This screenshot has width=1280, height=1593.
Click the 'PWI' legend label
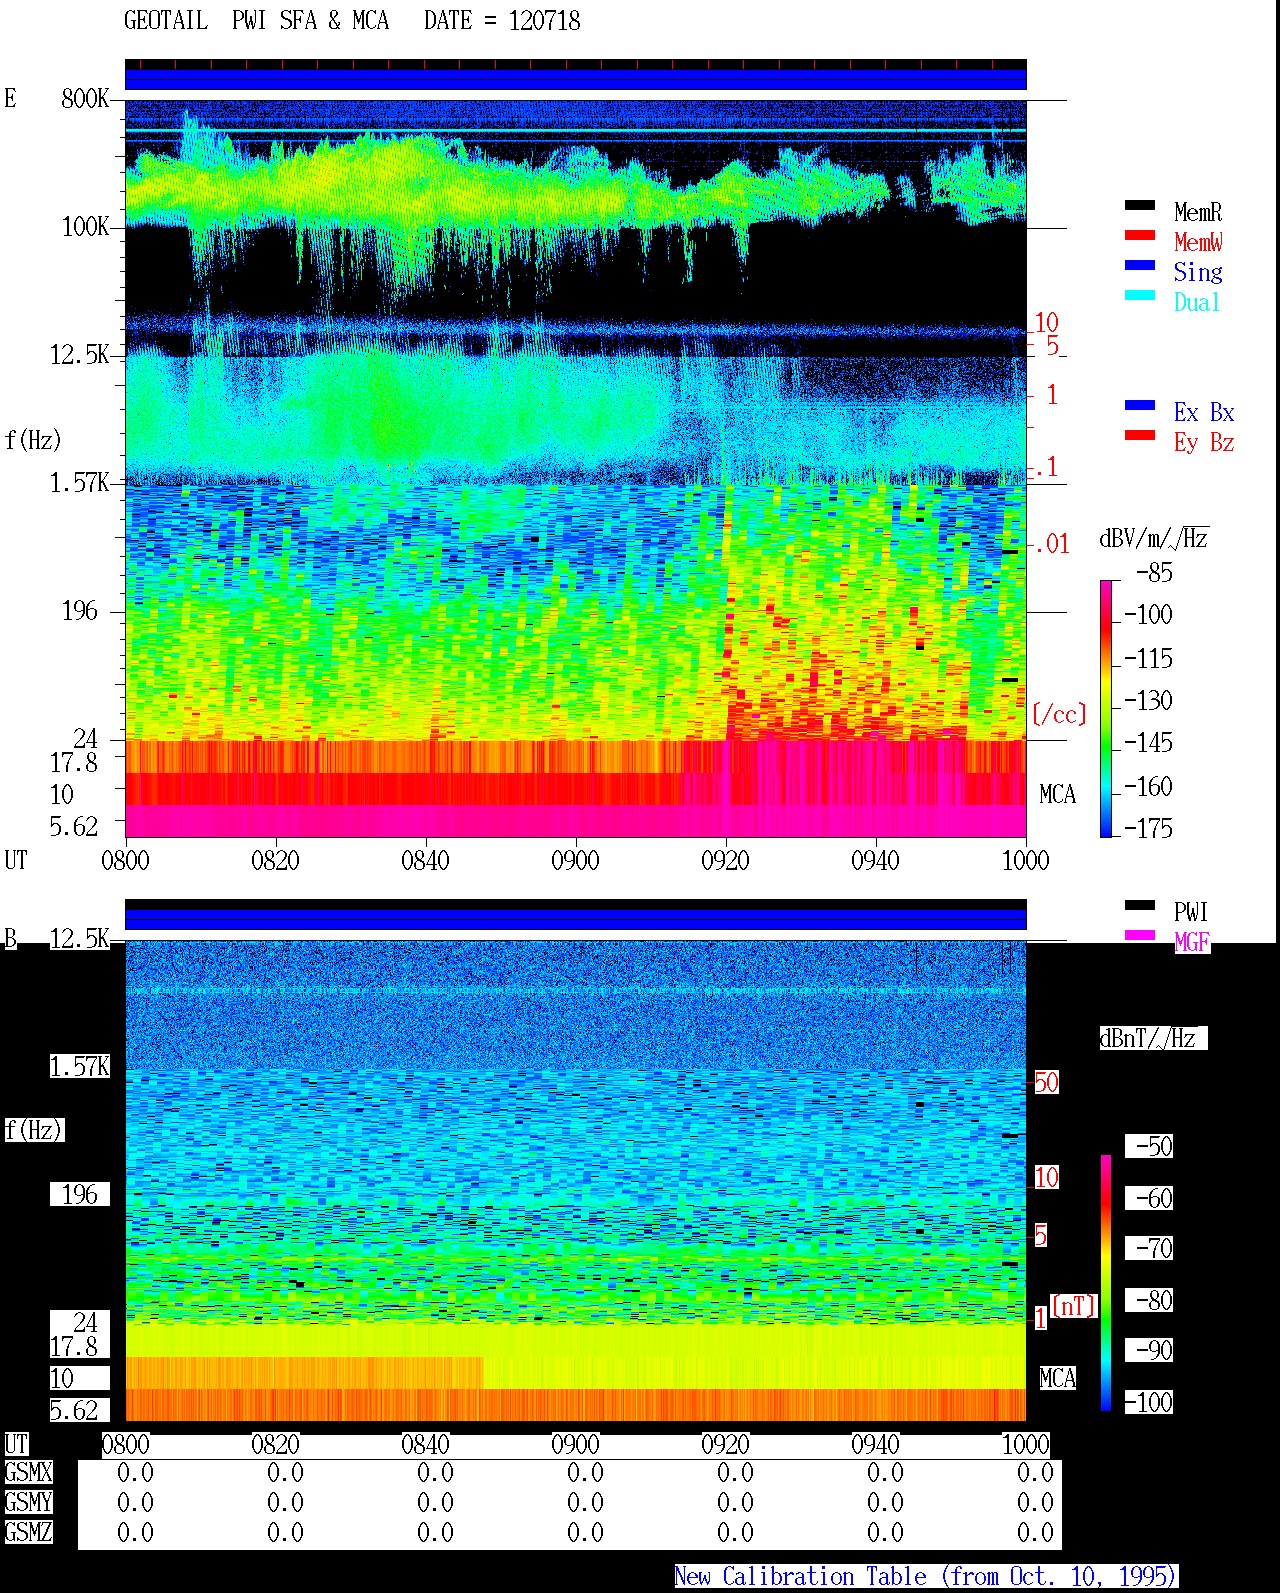[x=1191, y=912]
